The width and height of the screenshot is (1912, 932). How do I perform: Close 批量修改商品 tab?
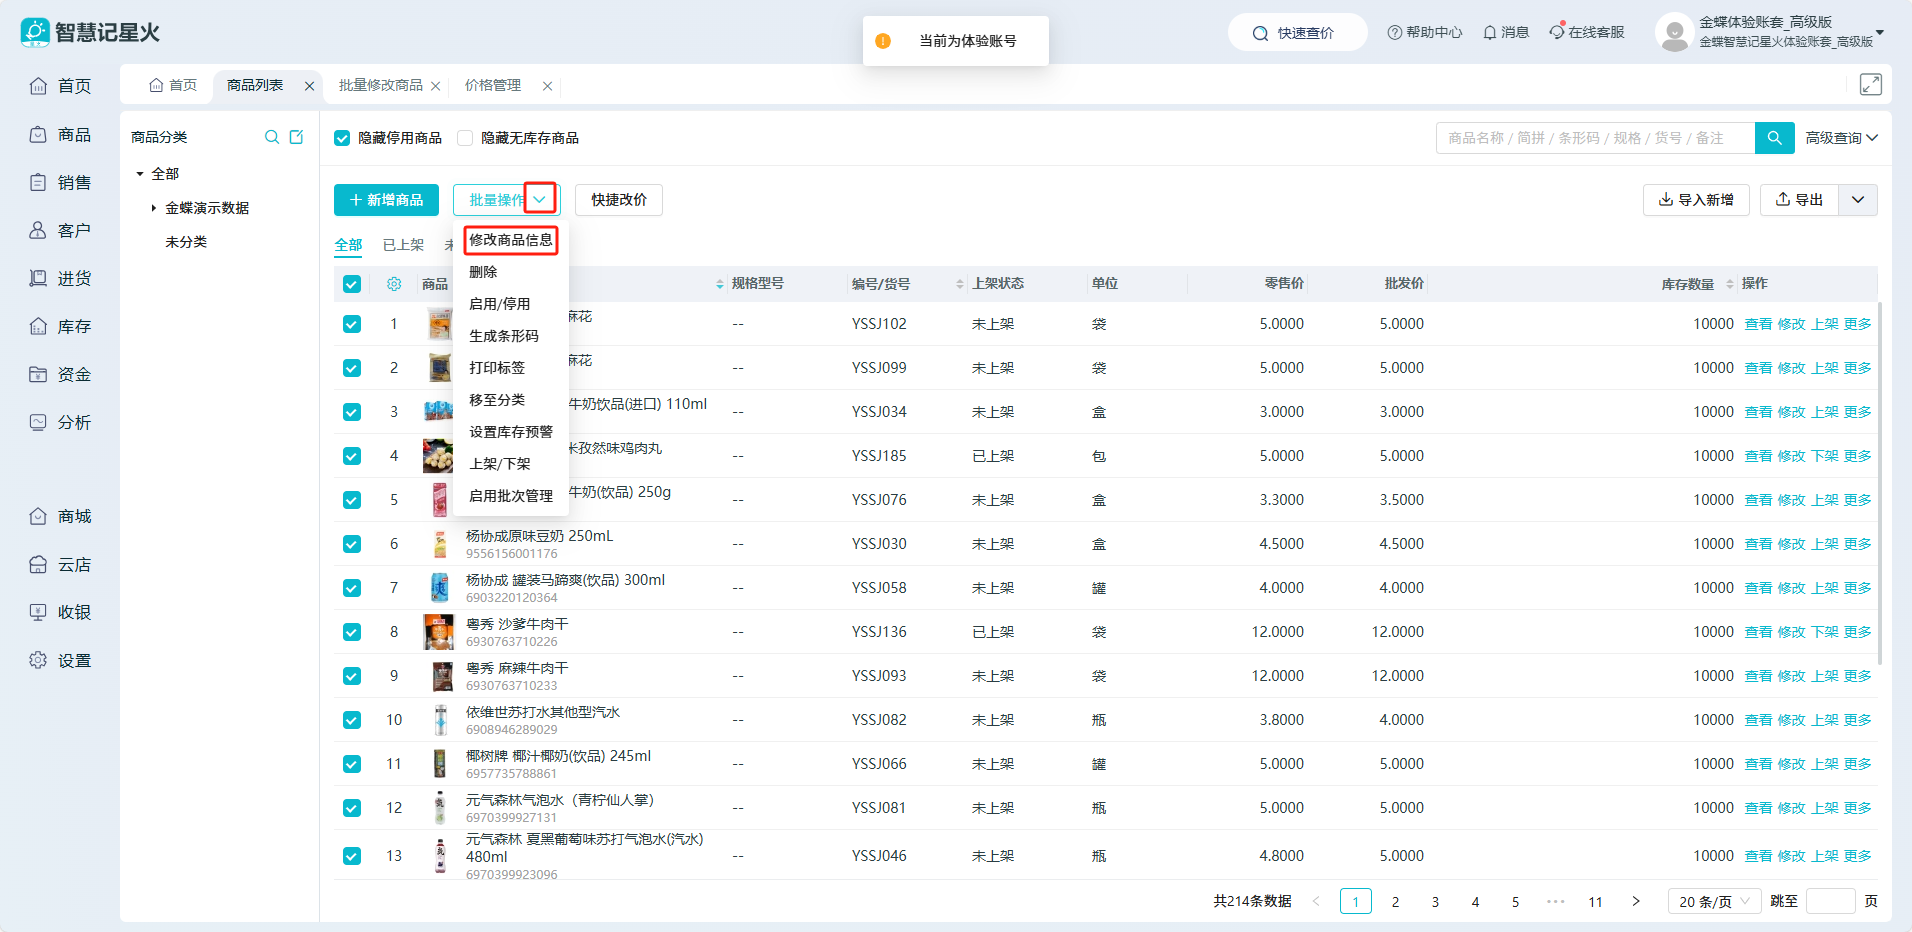435,86
